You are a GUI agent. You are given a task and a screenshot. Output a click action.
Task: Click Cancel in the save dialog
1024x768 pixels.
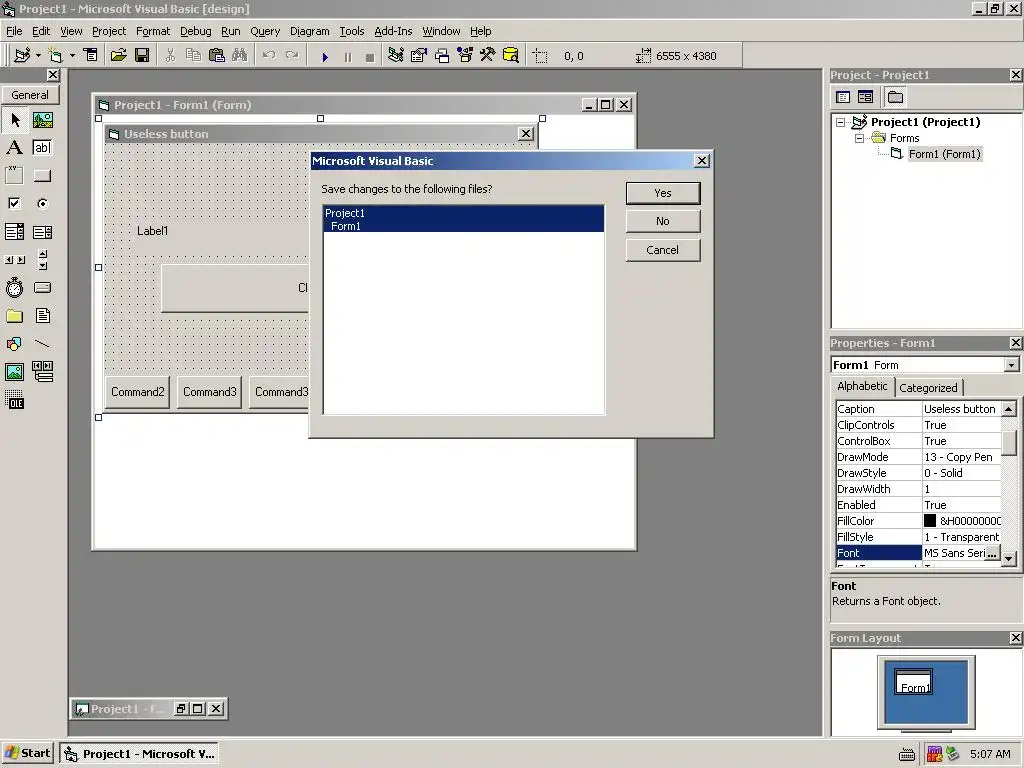click(x=663, y=250)
